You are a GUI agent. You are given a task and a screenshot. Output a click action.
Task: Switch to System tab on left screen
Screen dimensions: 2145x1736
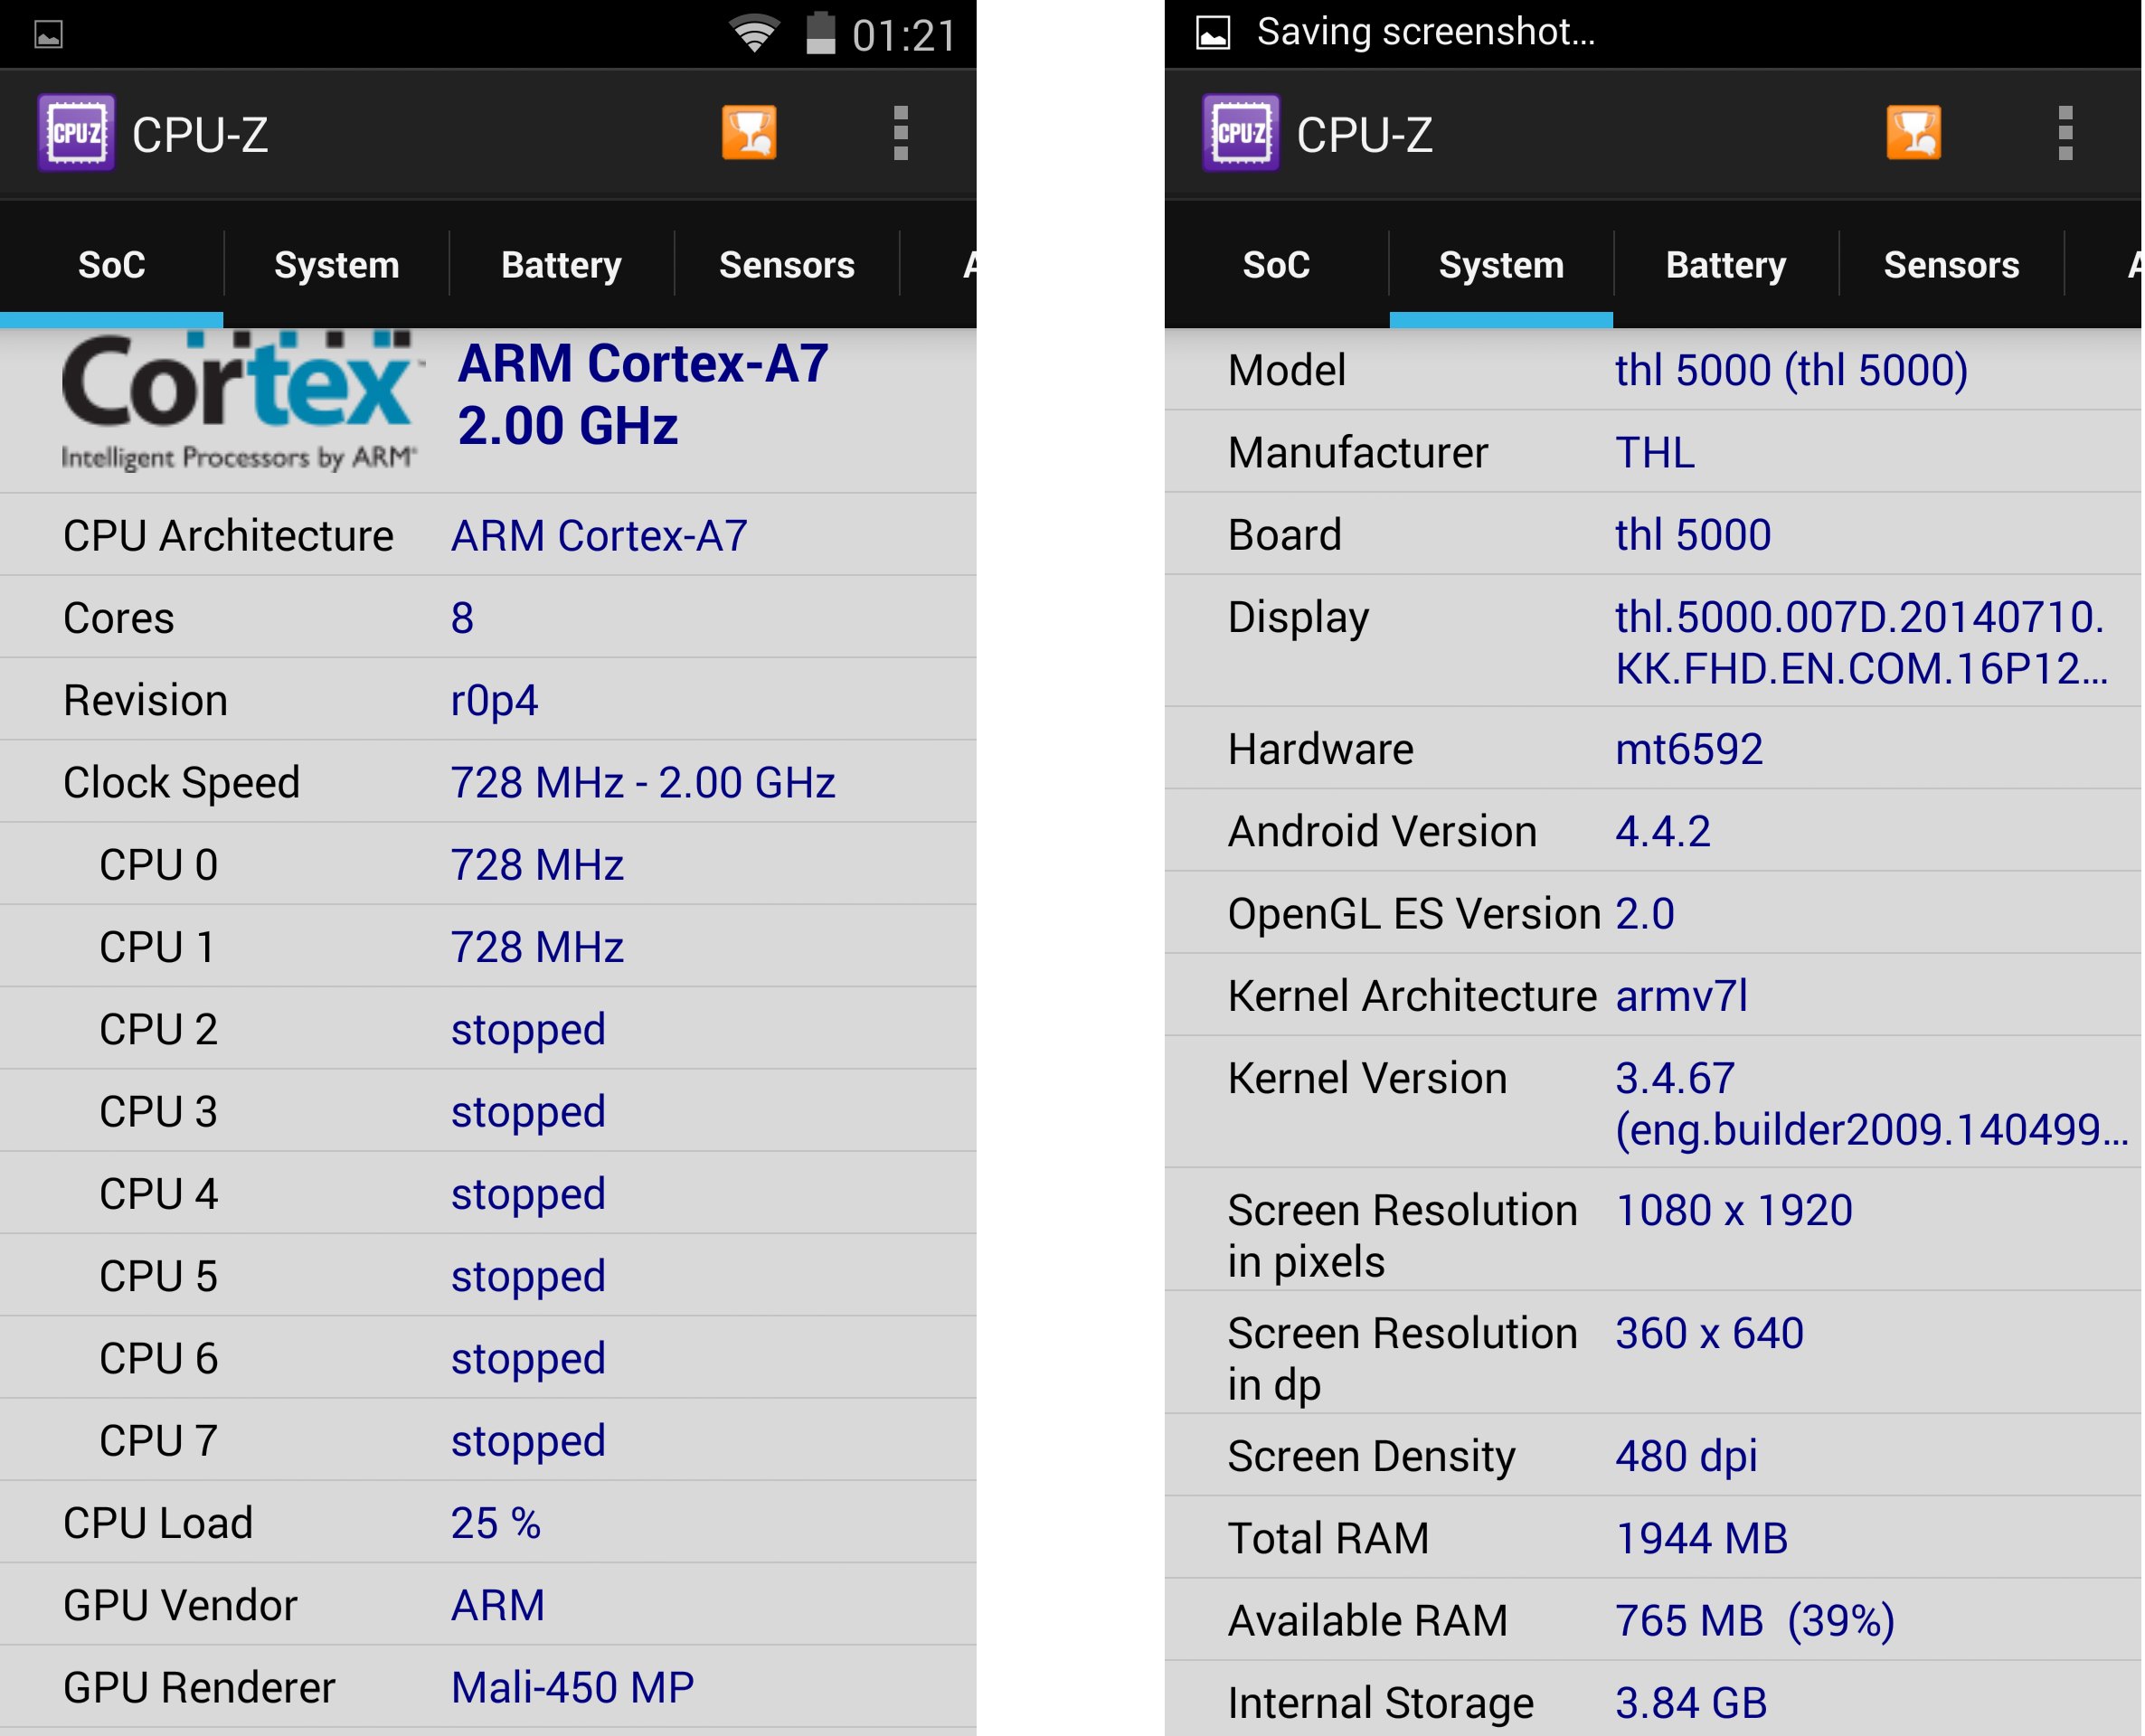[336, 265]
